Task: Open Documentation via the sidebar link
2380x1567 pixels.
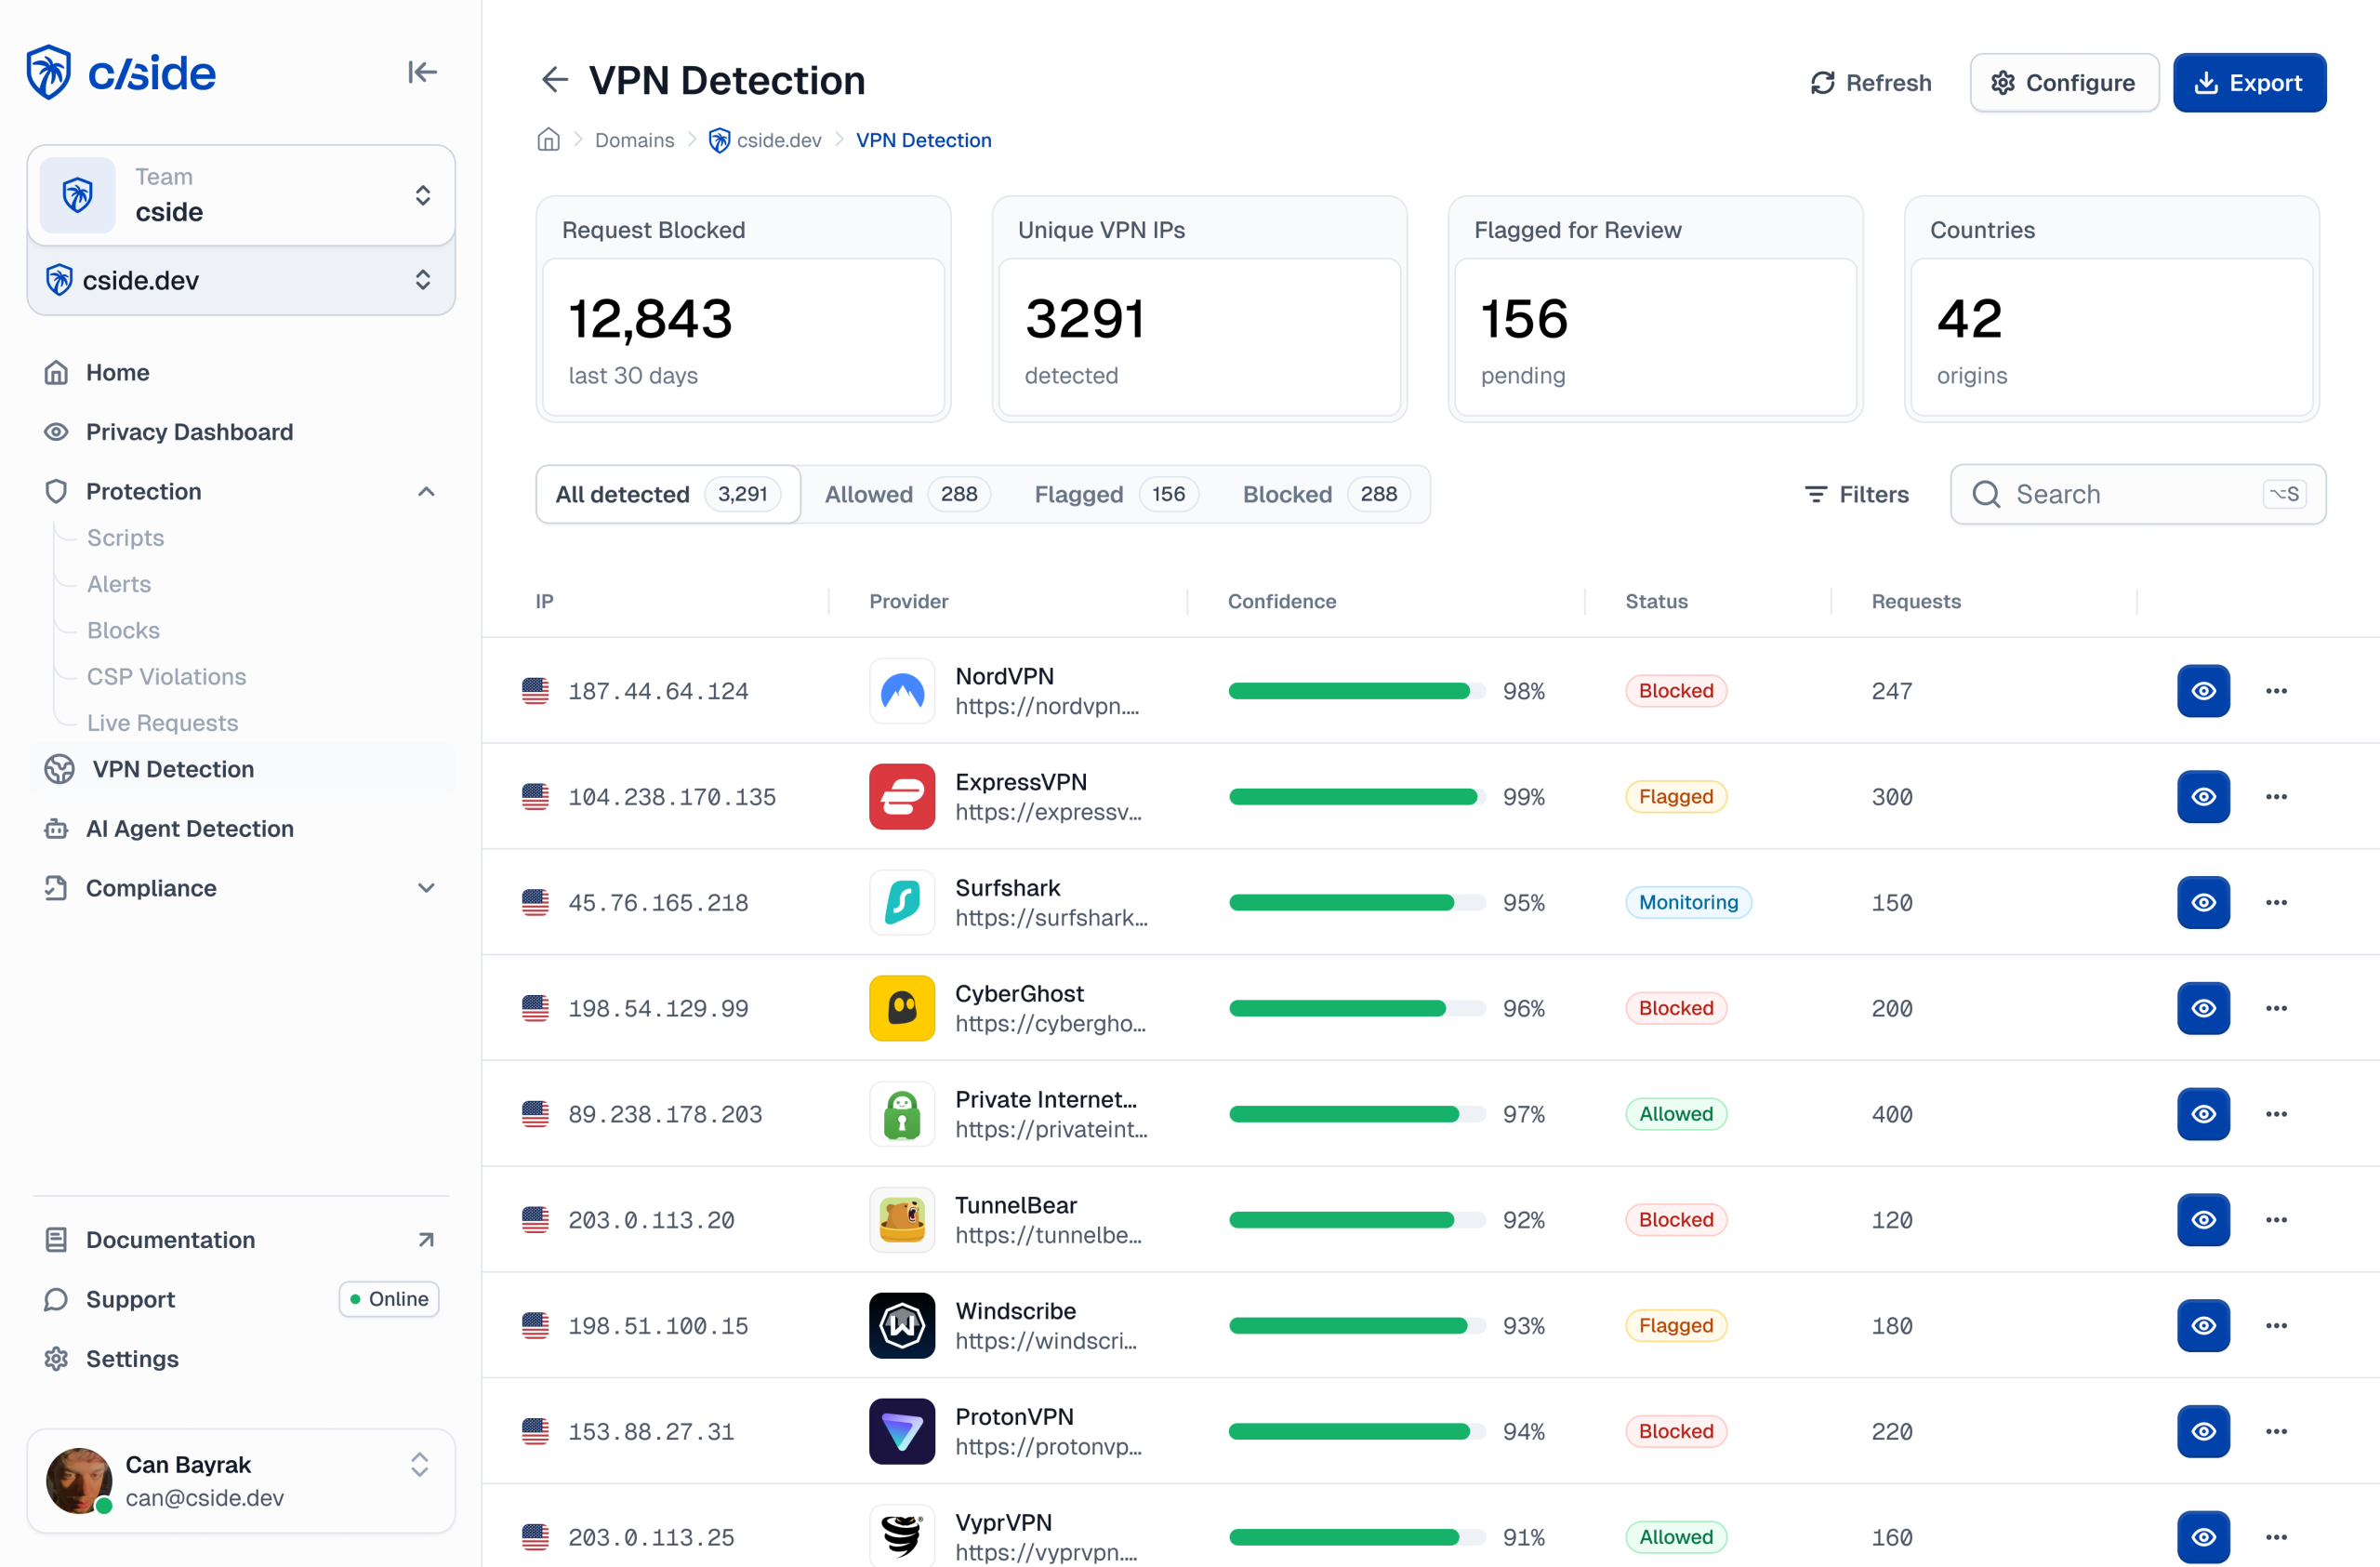Action: [x=171, y=1239]
